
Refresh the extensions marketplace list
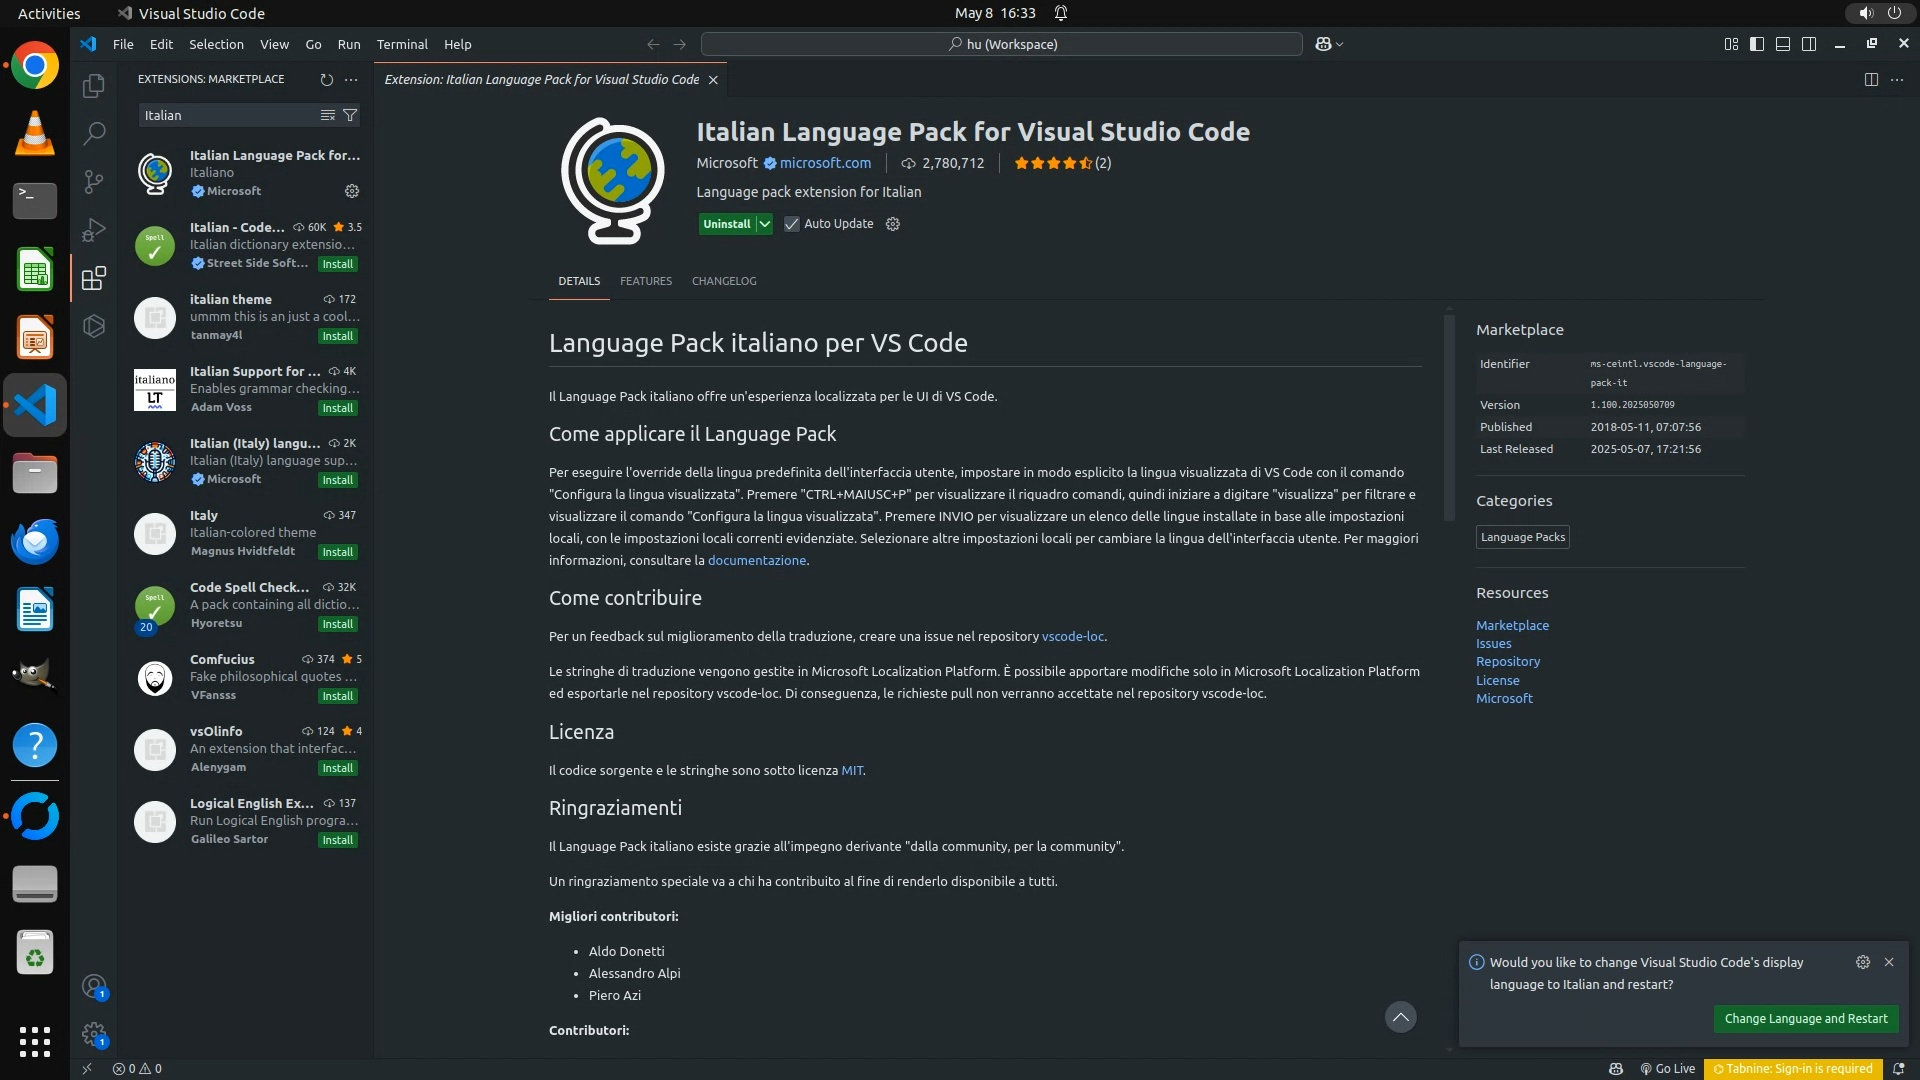click(x=326, y=80)
